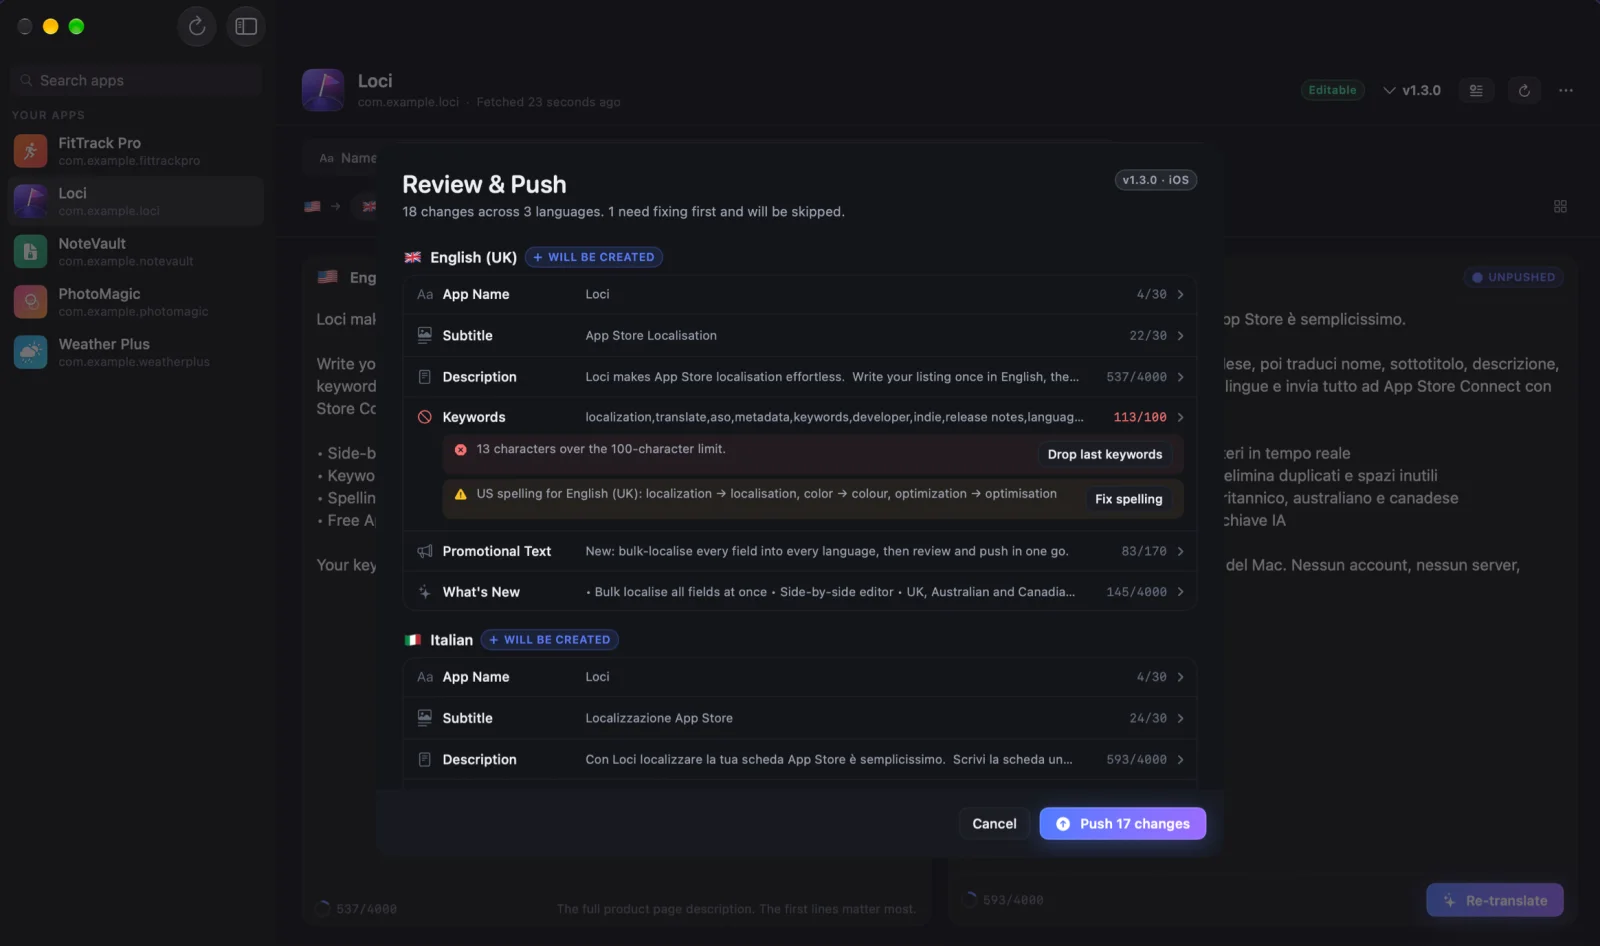Image resolution: width=1600 pixels, height=946 pixels.
Task: Click the Fix spelling button
Action: click(1128, 499)
